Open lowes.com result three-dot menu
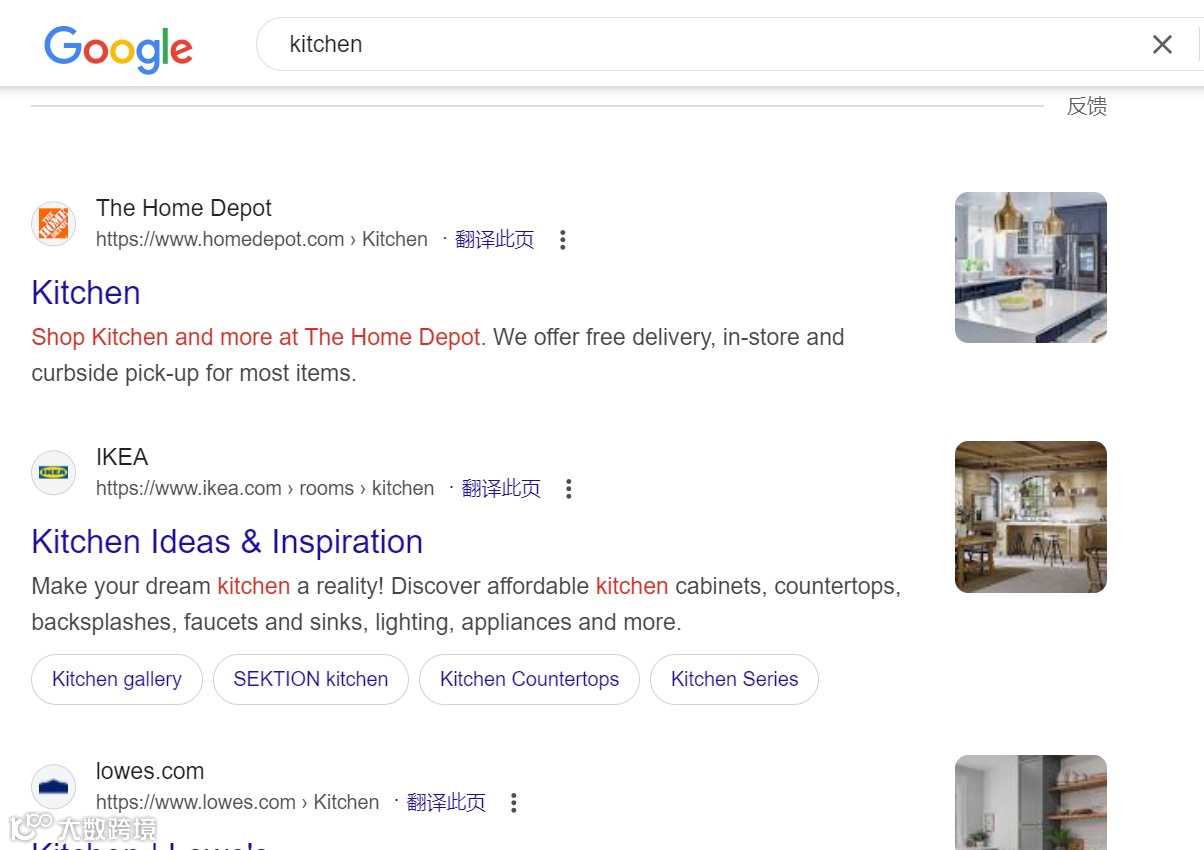The image size is (1204, 850). tap(514, 803)
